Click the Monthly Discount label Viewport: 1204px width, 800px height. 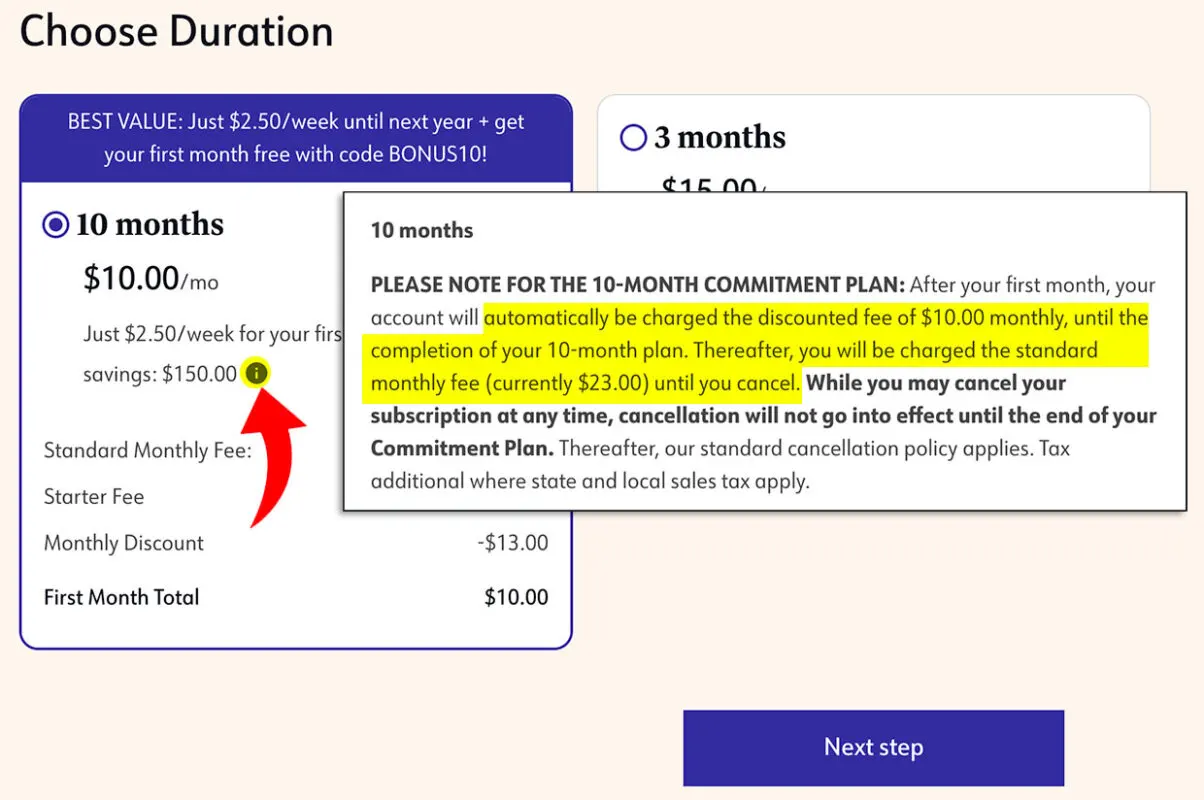tap(124, 543)
